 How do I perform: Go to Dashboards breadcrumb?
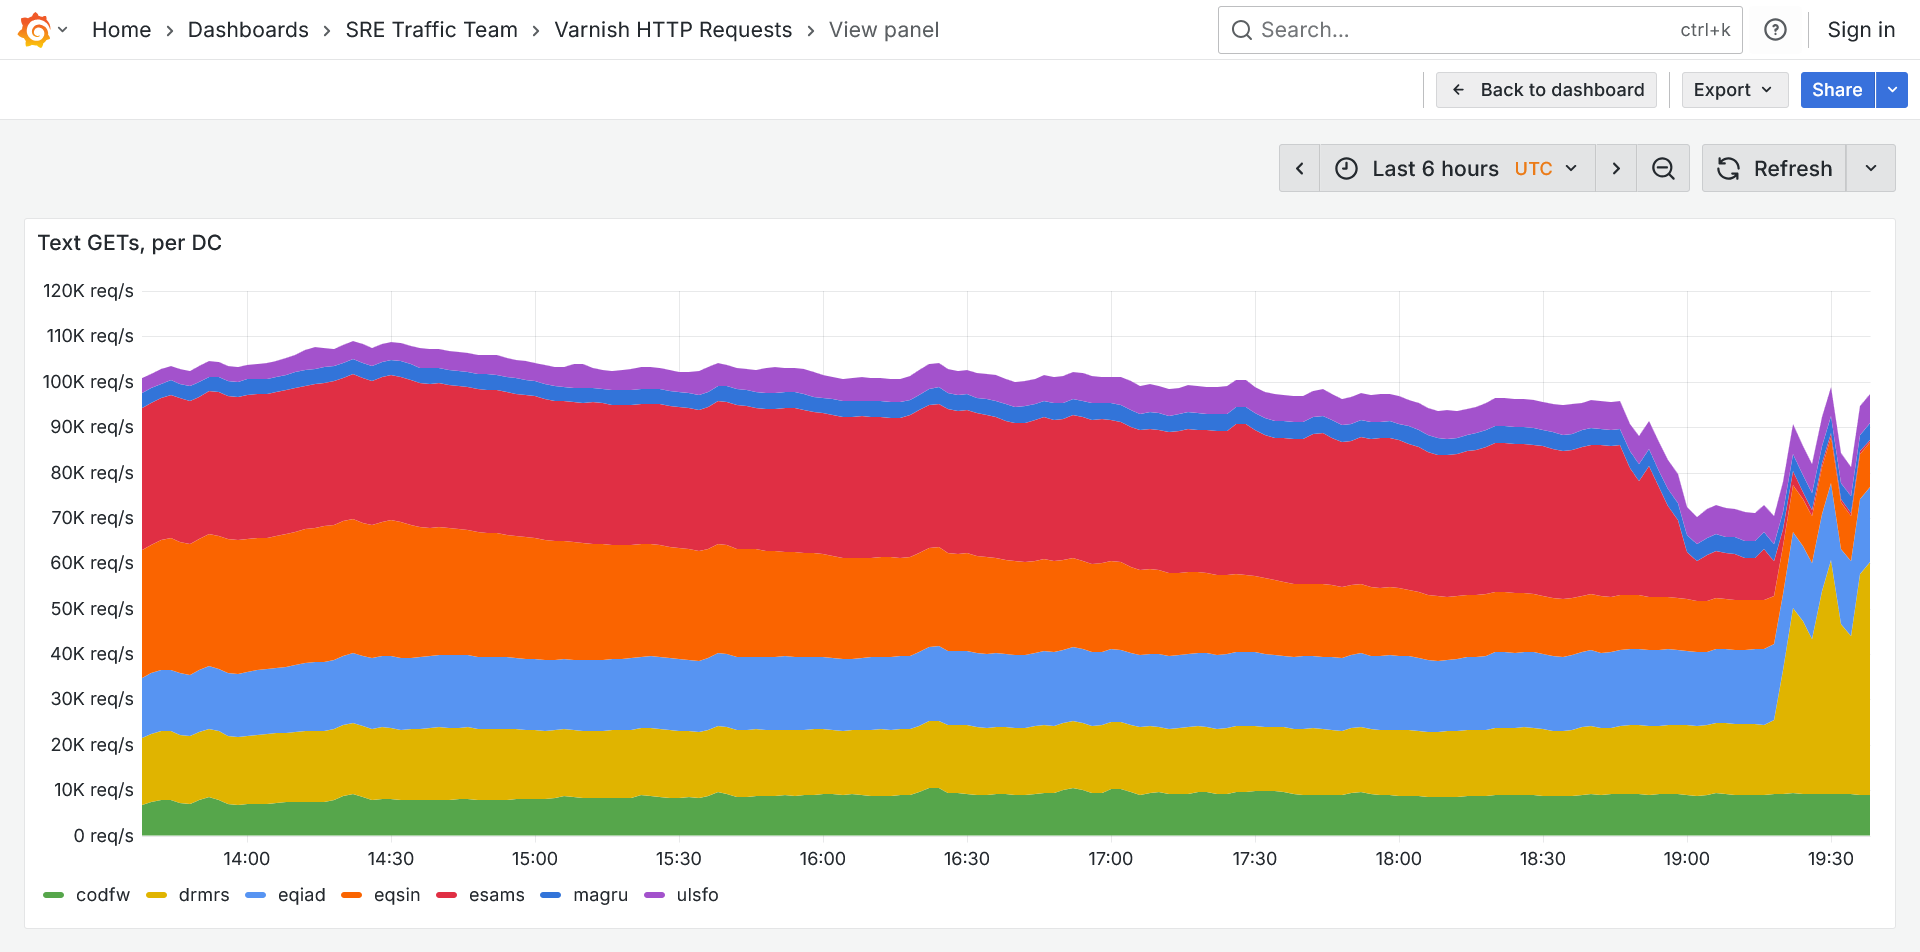point(248,30)
